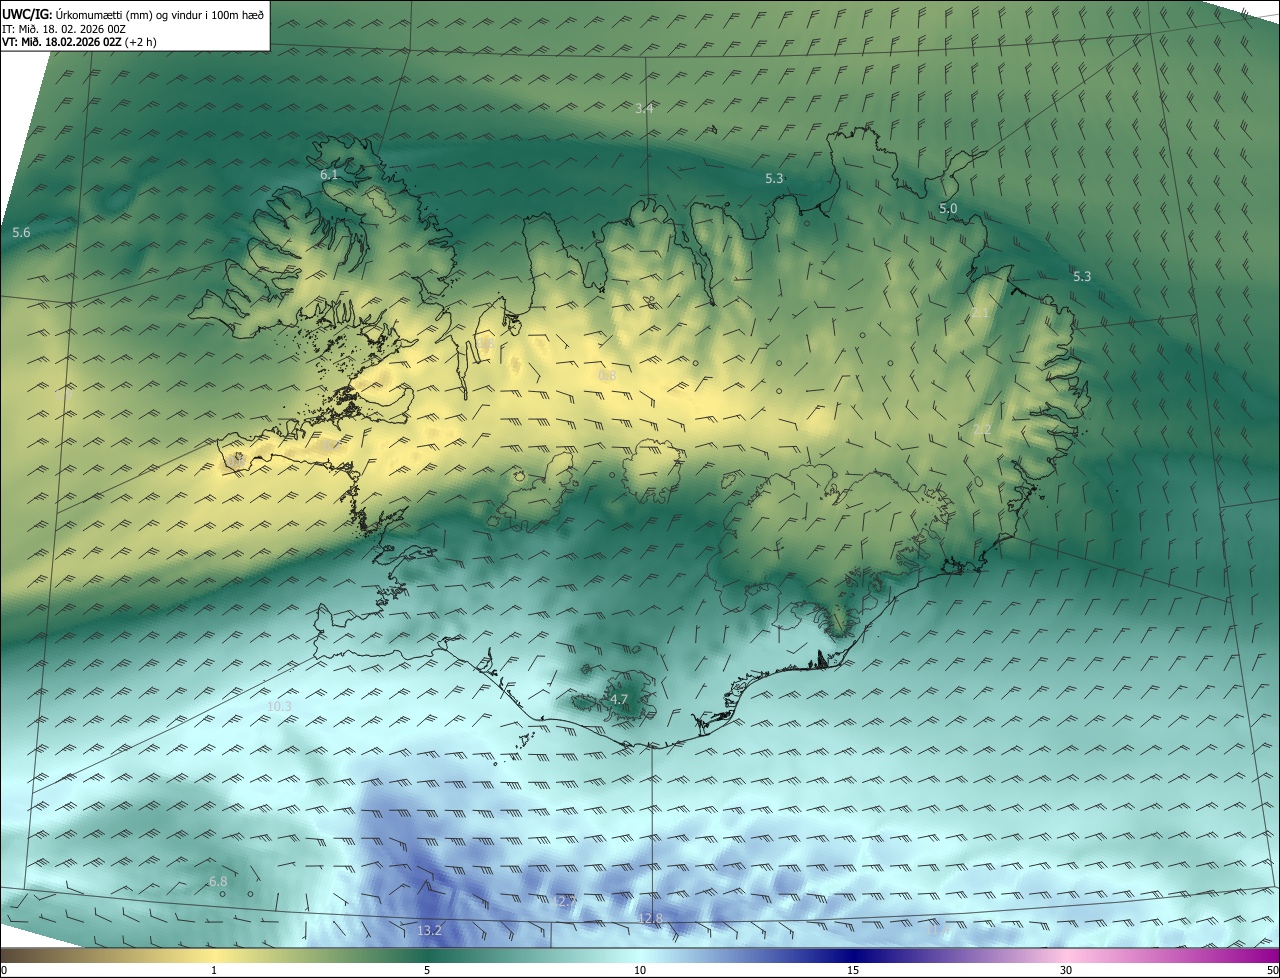Click the initial time line "IT: Mið. 18. 02. 2026 00Z"
Image resolution: width=1280 pixels, height=978 pixels.
[x=64, y=28]
